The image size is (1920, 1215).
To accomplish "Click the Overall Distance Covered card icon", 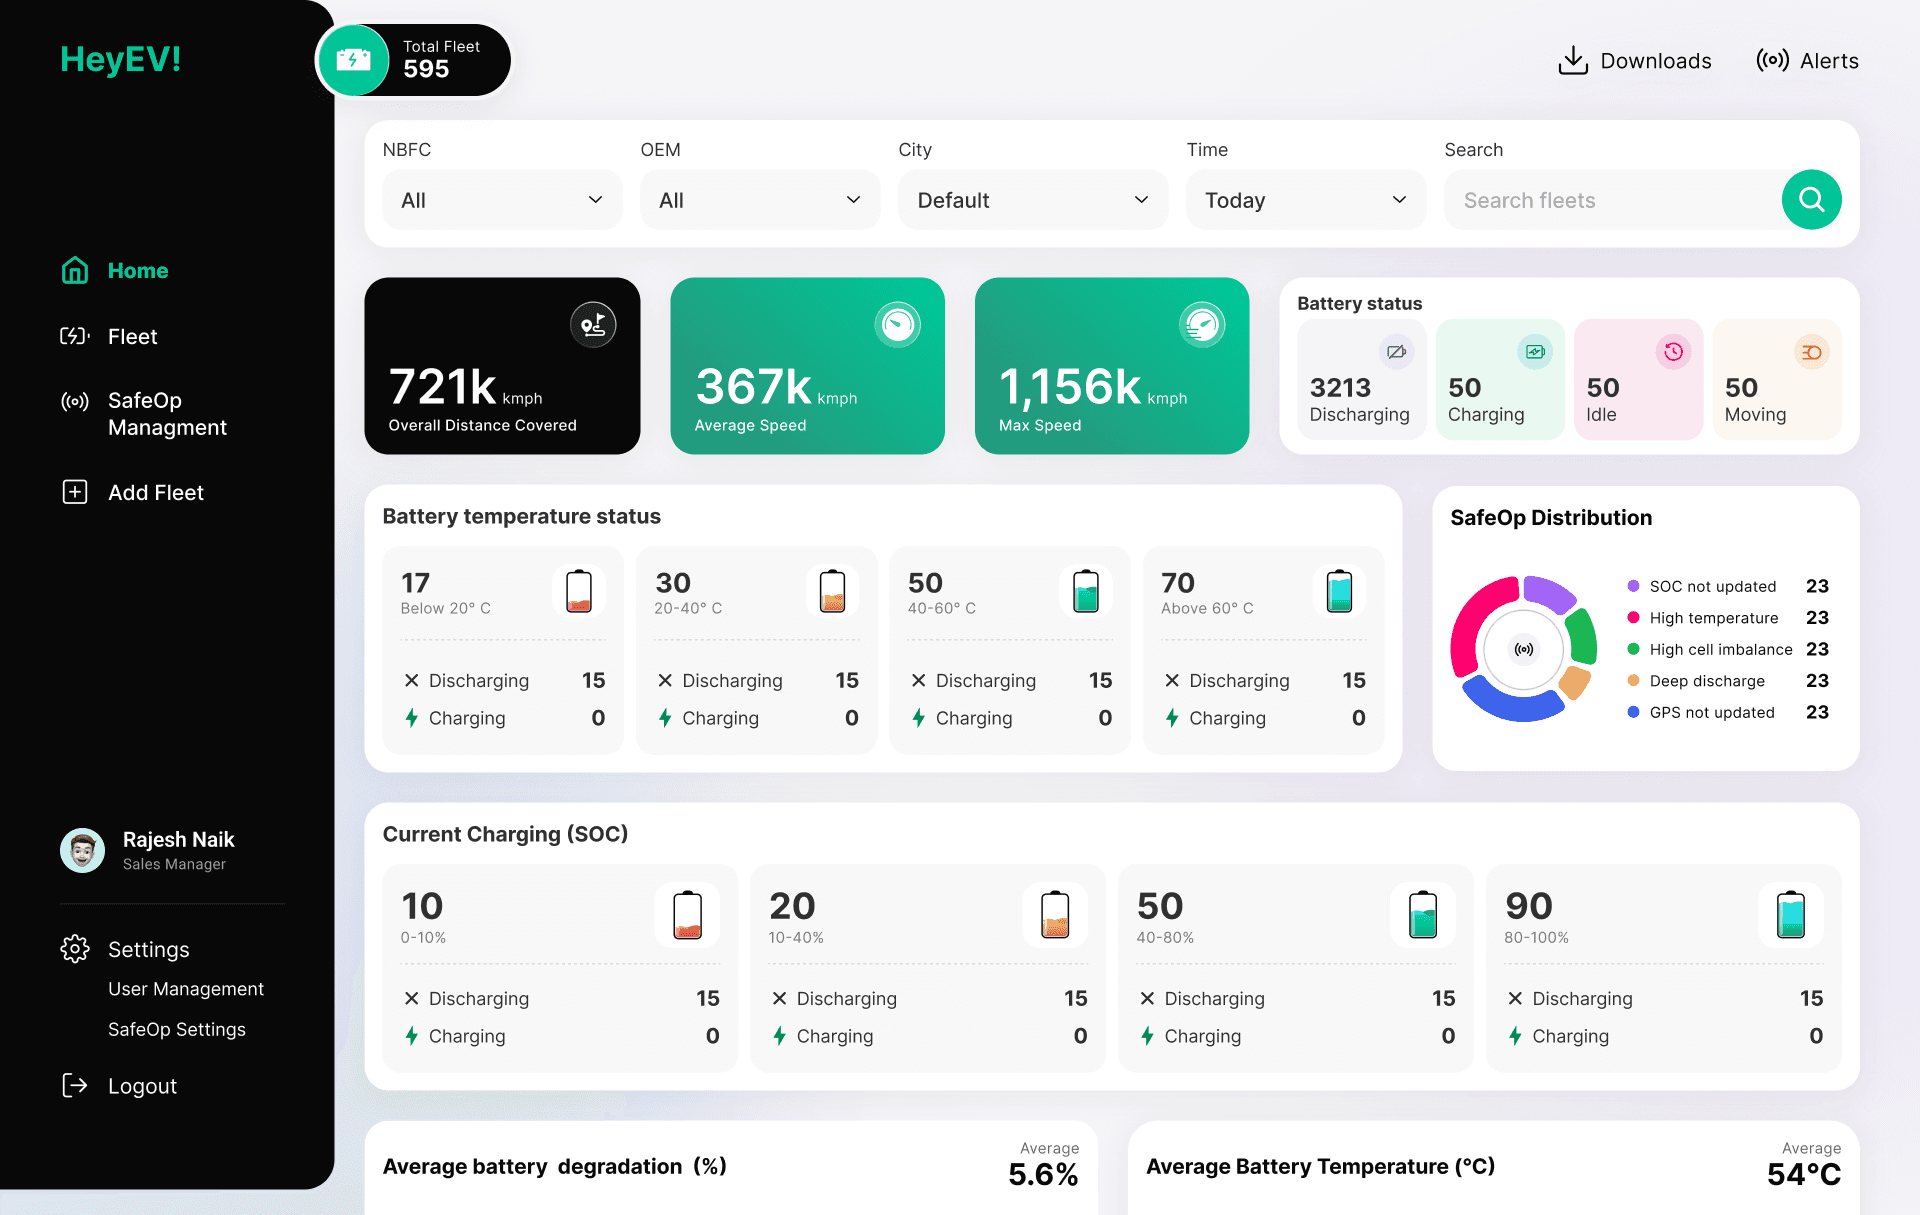I will [x=593, y=325].
